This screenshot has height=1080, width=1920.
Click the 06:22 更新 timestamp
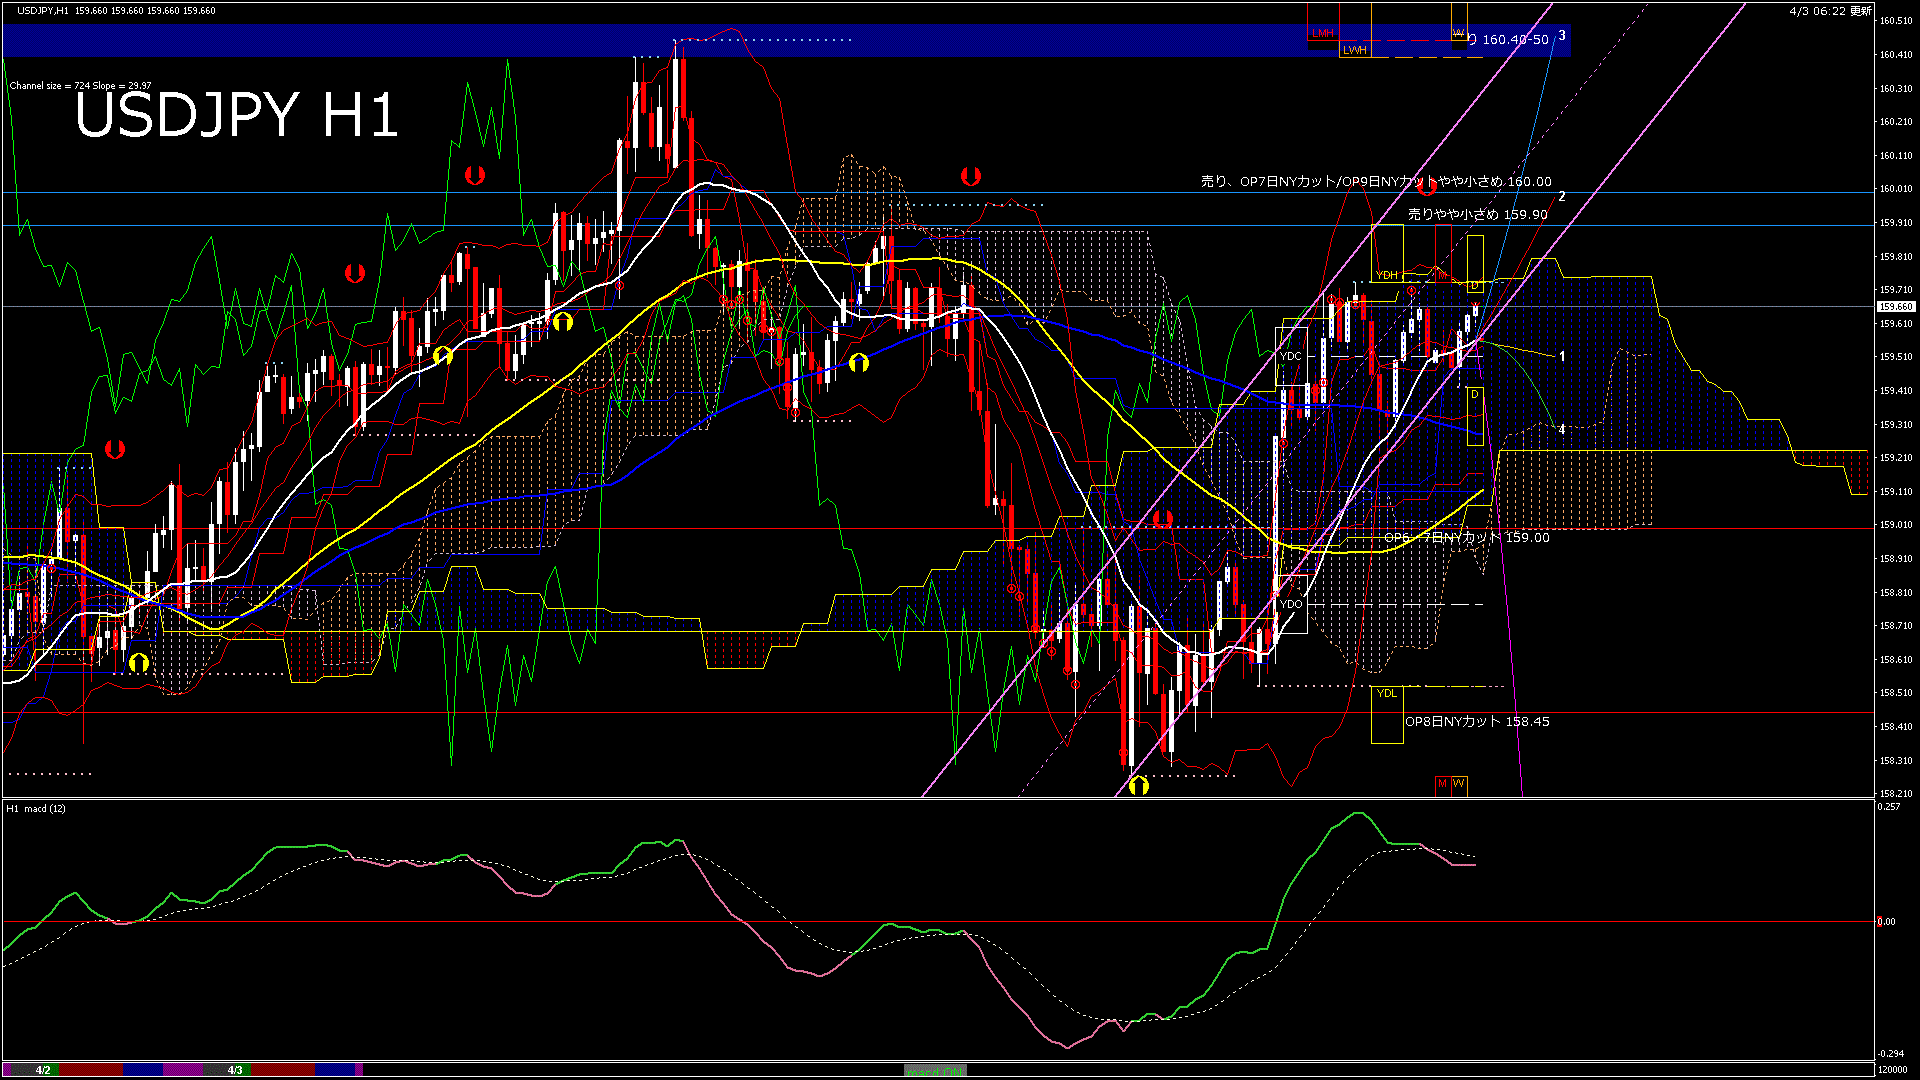click(x=1830, y=11)
